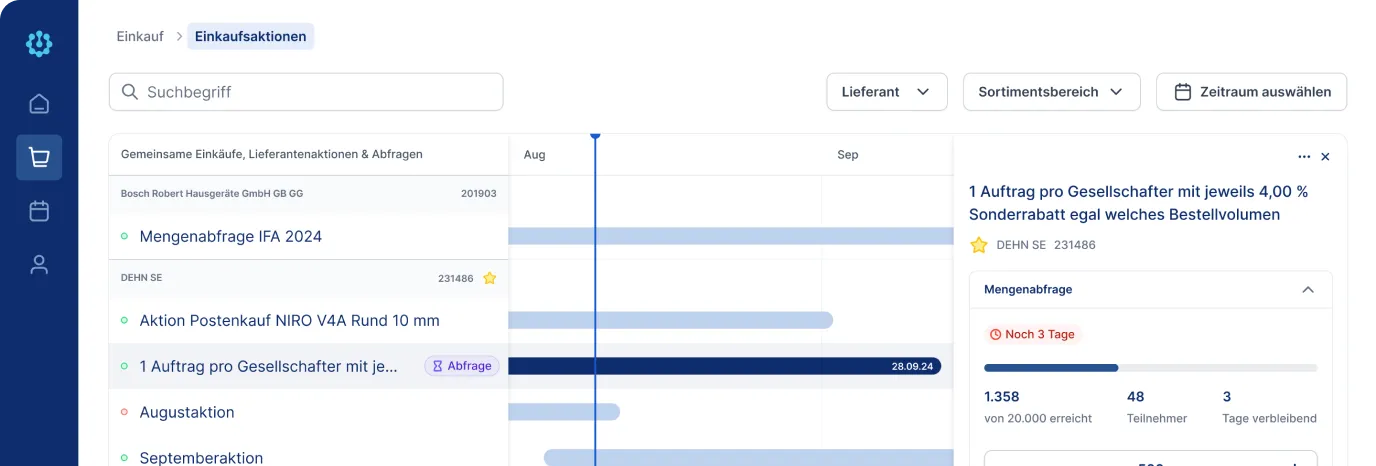Go to Einkauf breadcrumb

tap(140, 36)
